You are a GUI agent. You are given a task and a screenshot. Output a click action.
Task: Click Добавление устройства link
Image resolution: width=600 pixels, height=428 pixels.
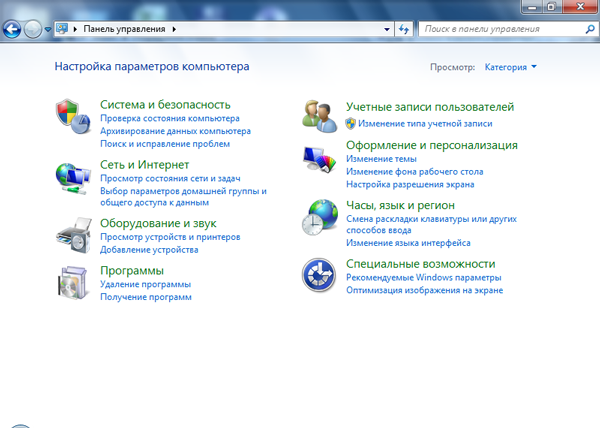coord(149,250)
